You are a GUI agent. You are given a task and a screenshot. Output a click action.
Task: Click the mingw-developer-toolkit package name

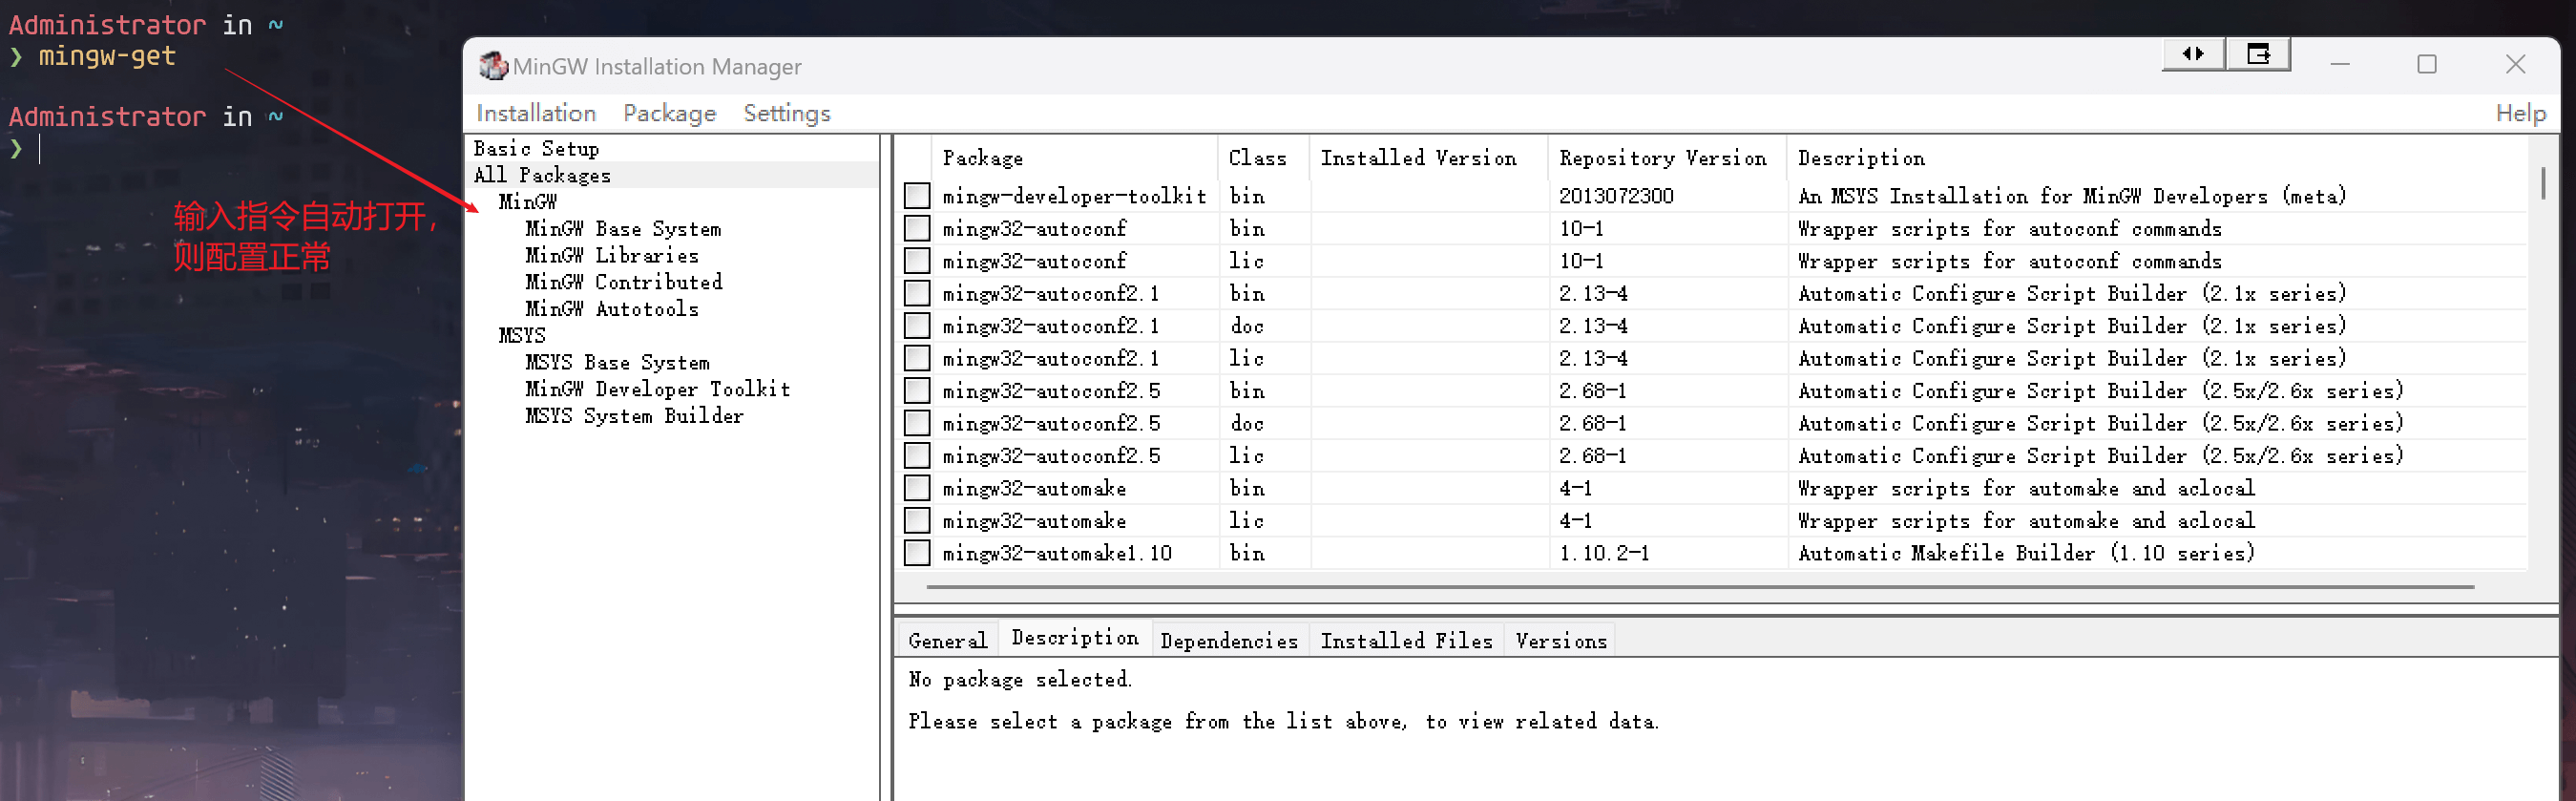[x=1074, y=196]
